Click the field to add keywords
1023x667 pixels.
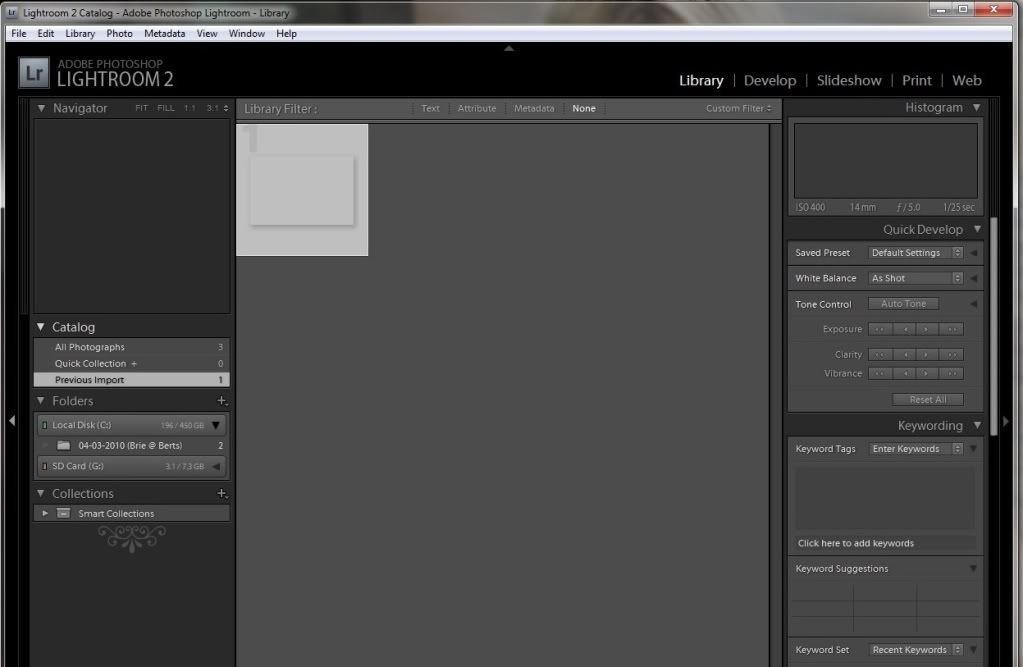click(885, 543)
